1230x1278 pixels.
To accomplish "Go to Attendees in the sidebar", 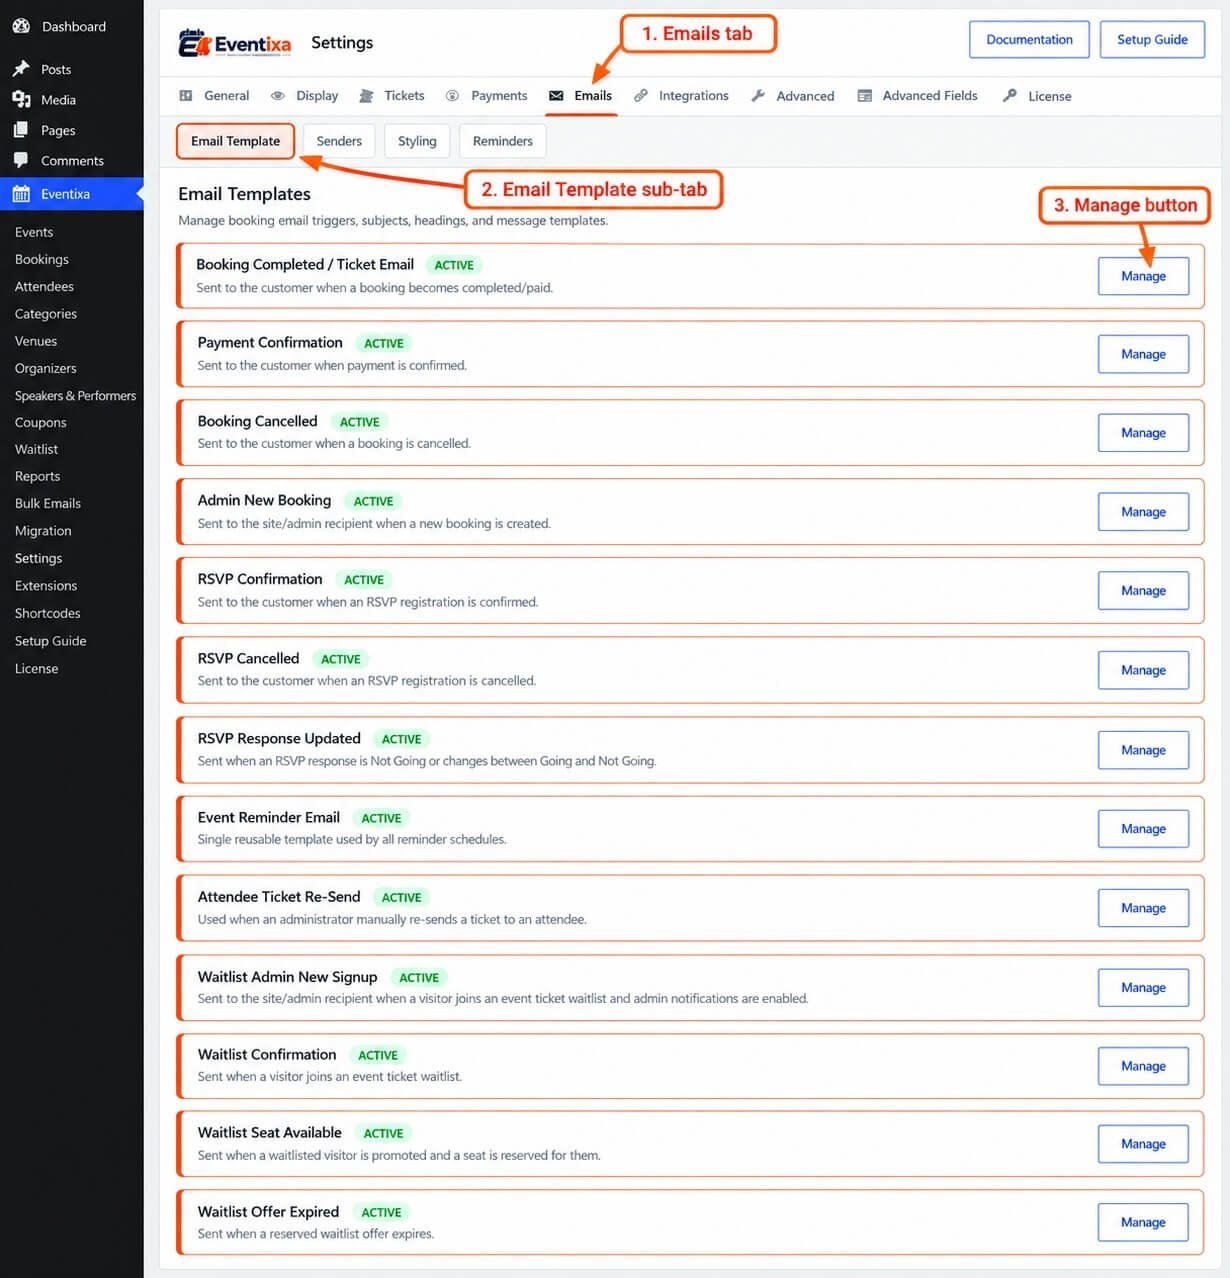I will (x=44, y=286).
